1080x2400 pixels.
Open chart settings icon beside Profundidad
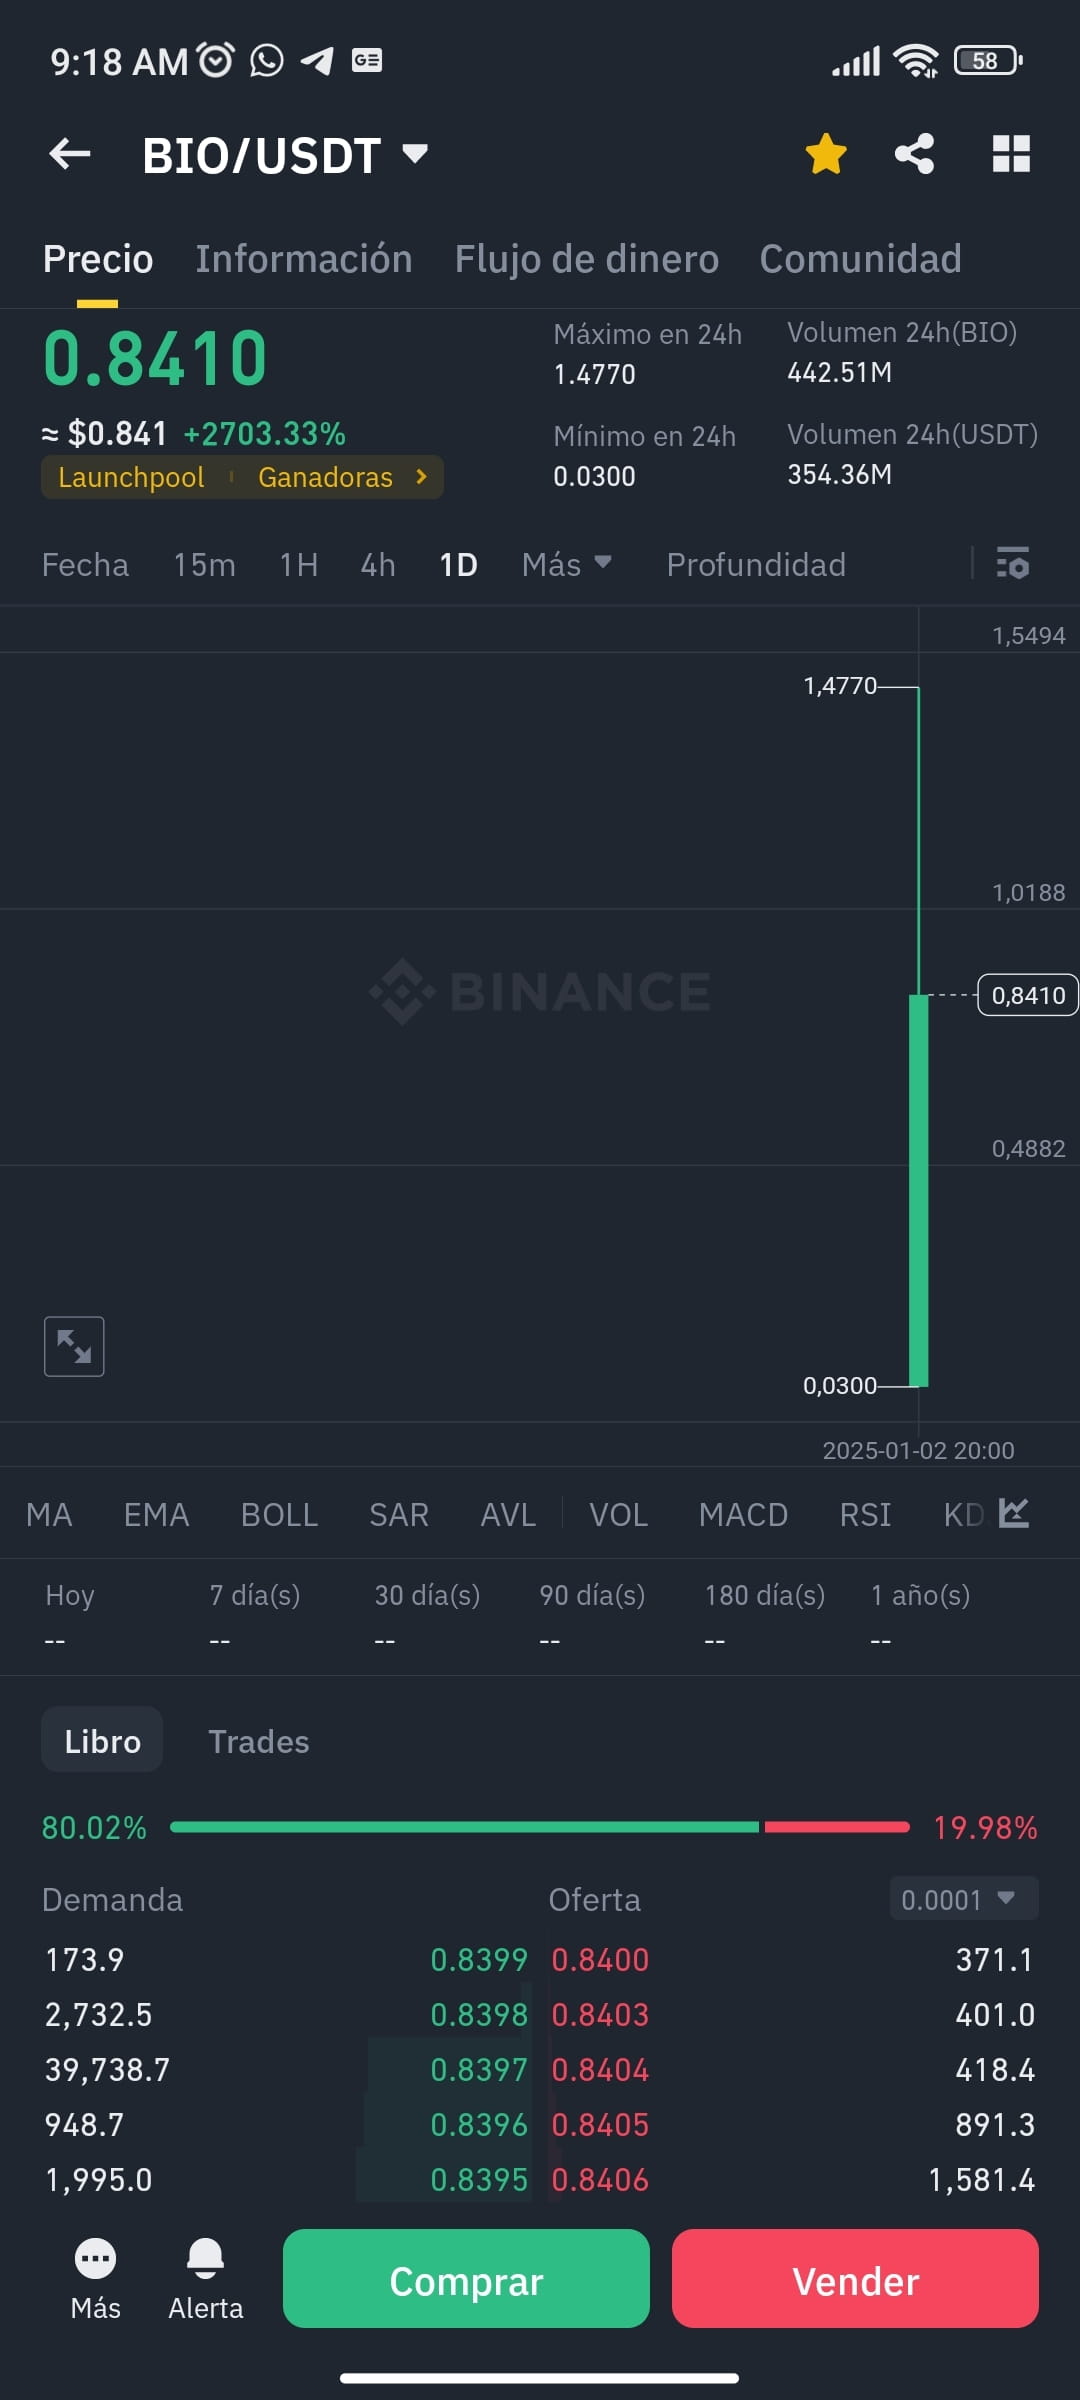1013,564
